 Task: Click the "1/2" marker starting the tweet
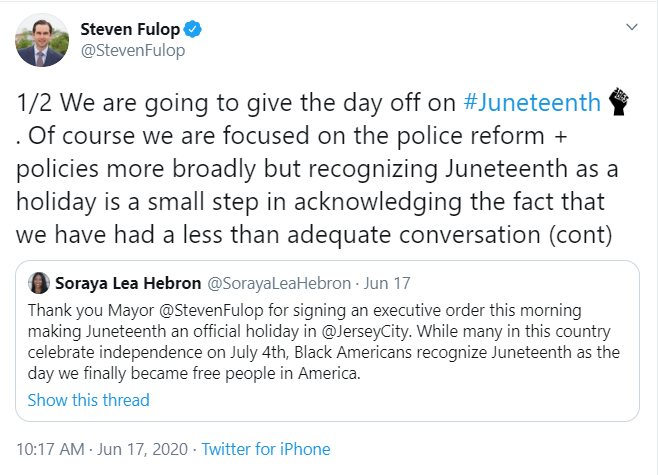(x=36, y=103)
